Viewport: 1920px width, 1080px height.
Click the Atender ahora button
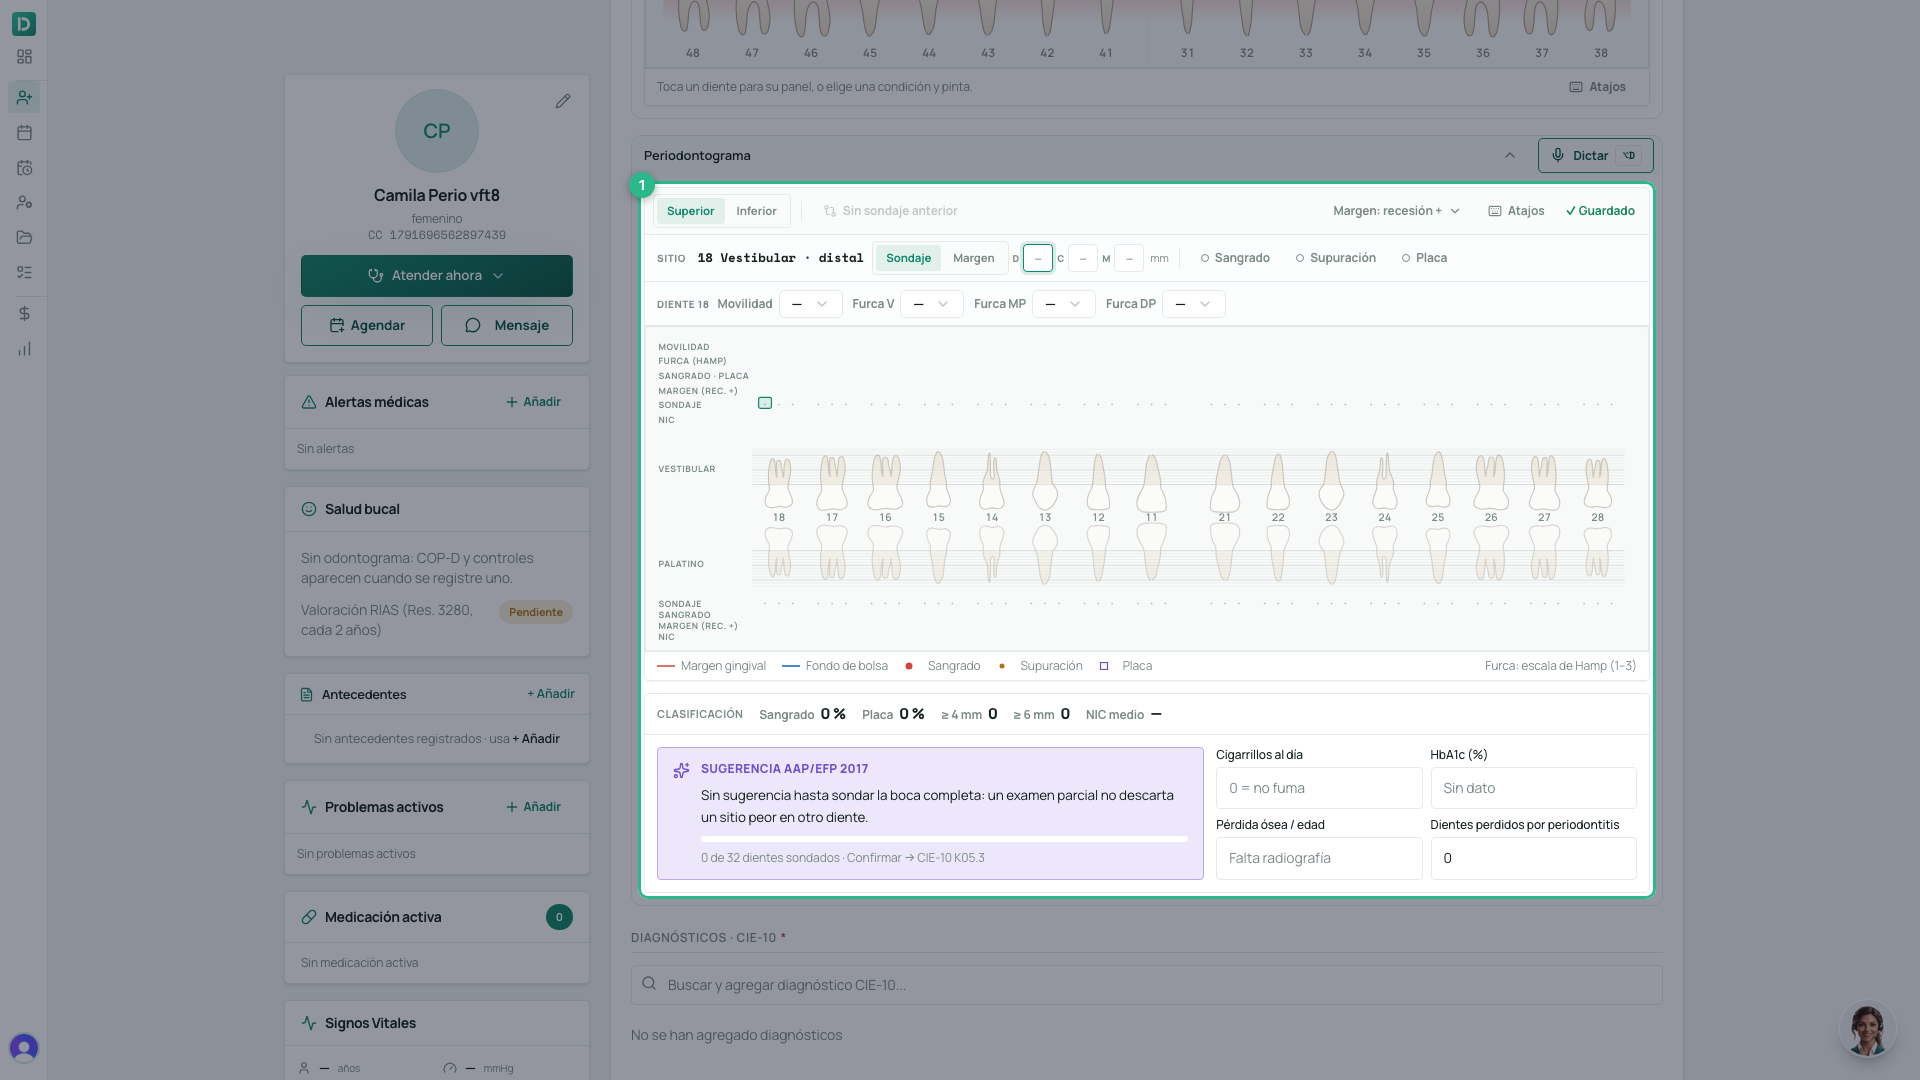tap(437, 276)
